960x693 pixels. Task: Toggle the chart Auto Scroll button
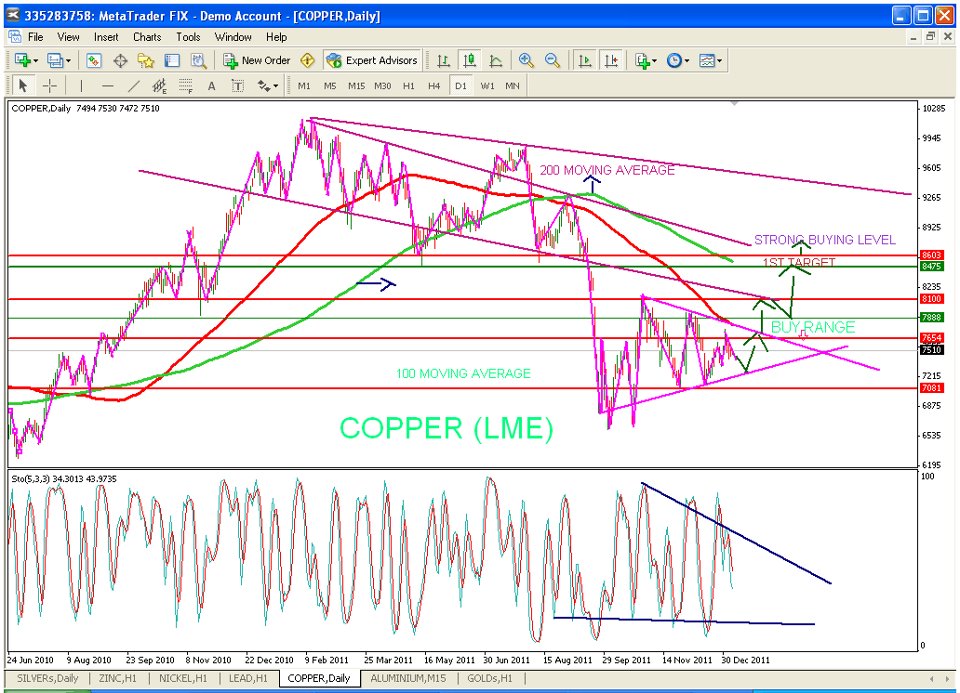pos(584,61)
